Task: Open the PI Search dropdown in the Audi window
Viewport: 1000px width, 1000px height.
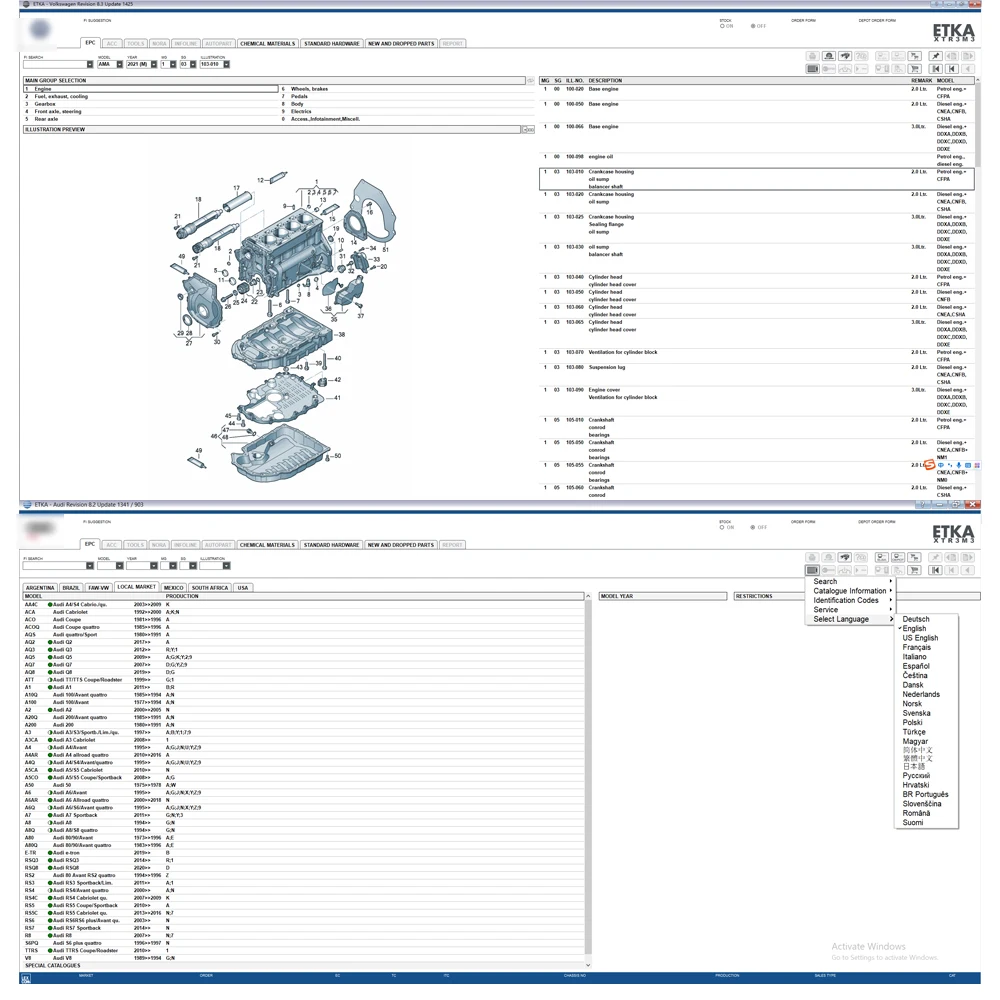Action: (90, 566)
